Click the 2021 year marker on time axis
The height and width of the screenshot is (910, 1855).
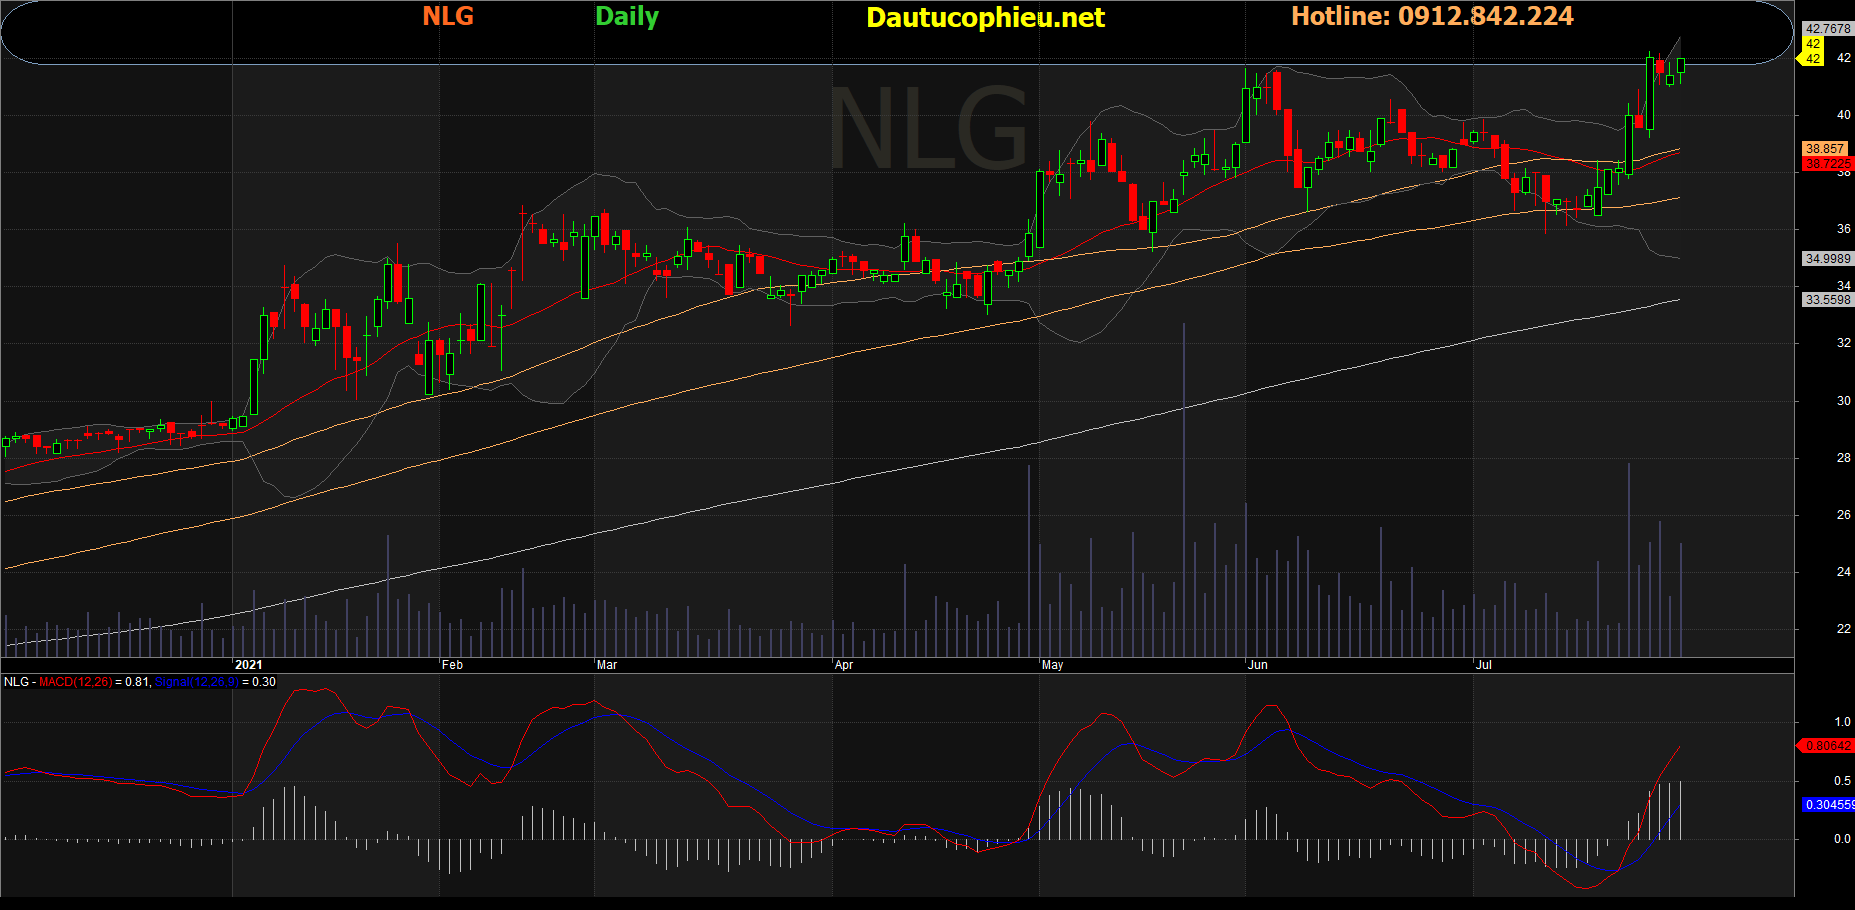tap(248, 665)
